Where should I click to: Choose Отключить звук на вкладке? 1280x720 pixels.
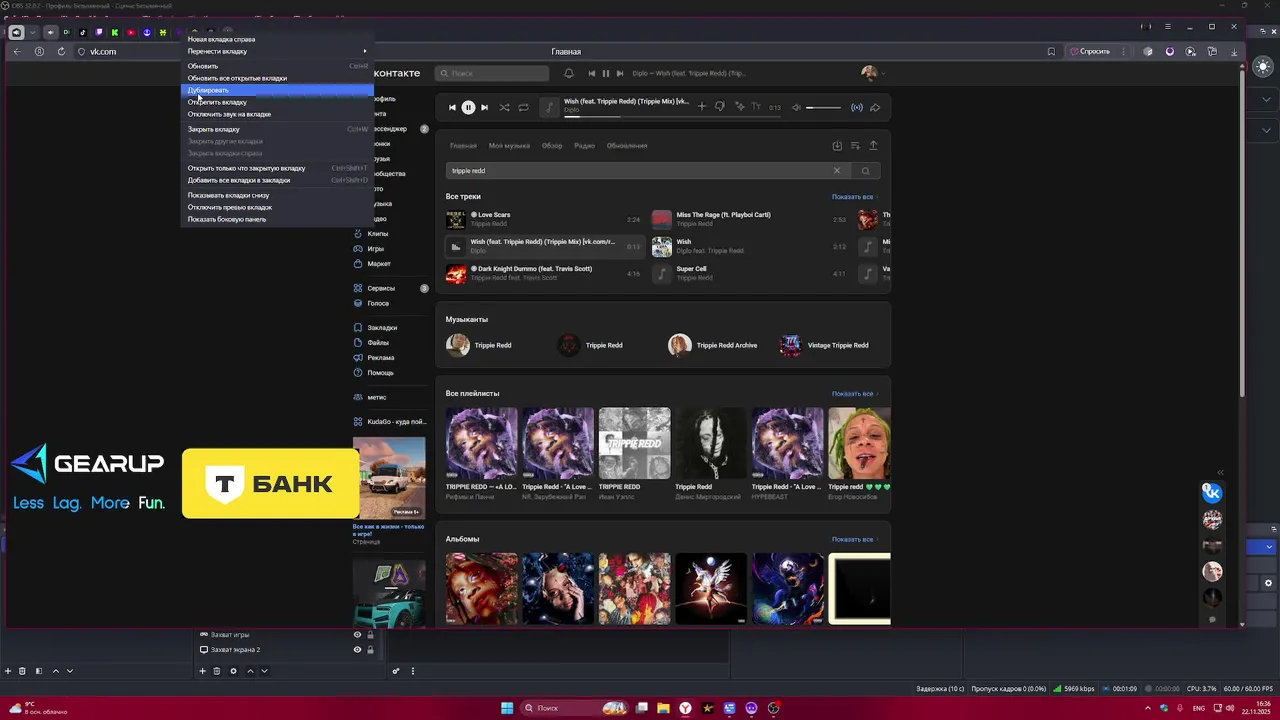[x=277, y=114]
